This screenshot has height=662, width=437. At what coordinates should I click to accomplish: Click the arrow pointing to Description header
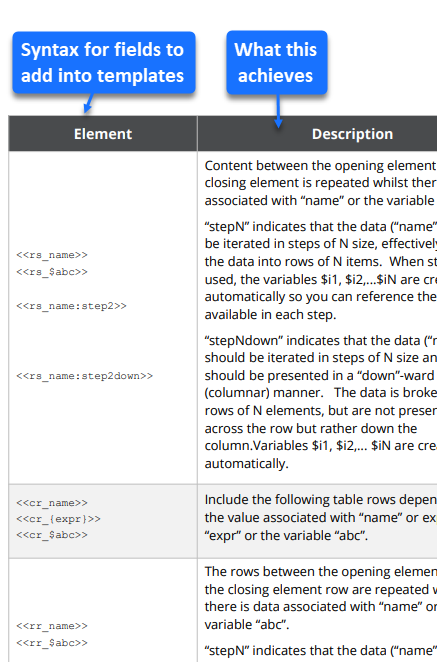(x=278, y=111)
